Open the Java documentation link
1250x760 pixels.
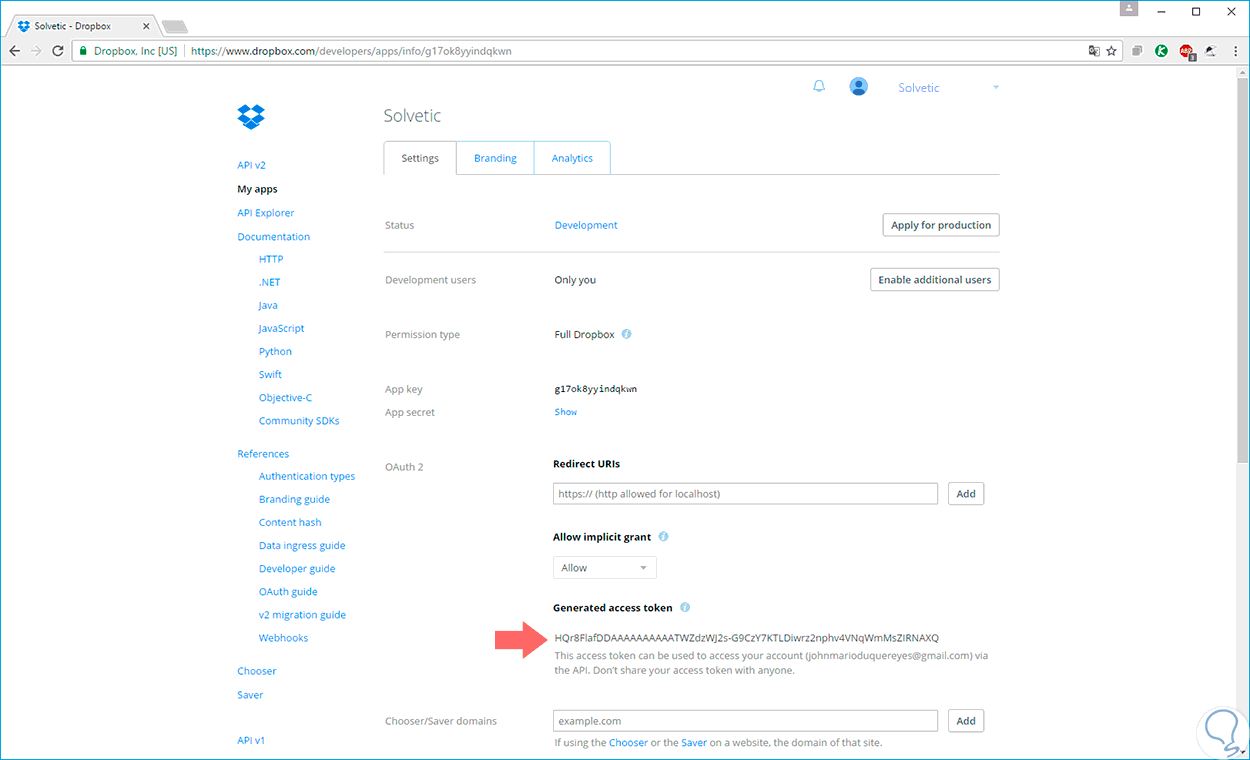tap(268, 305)
